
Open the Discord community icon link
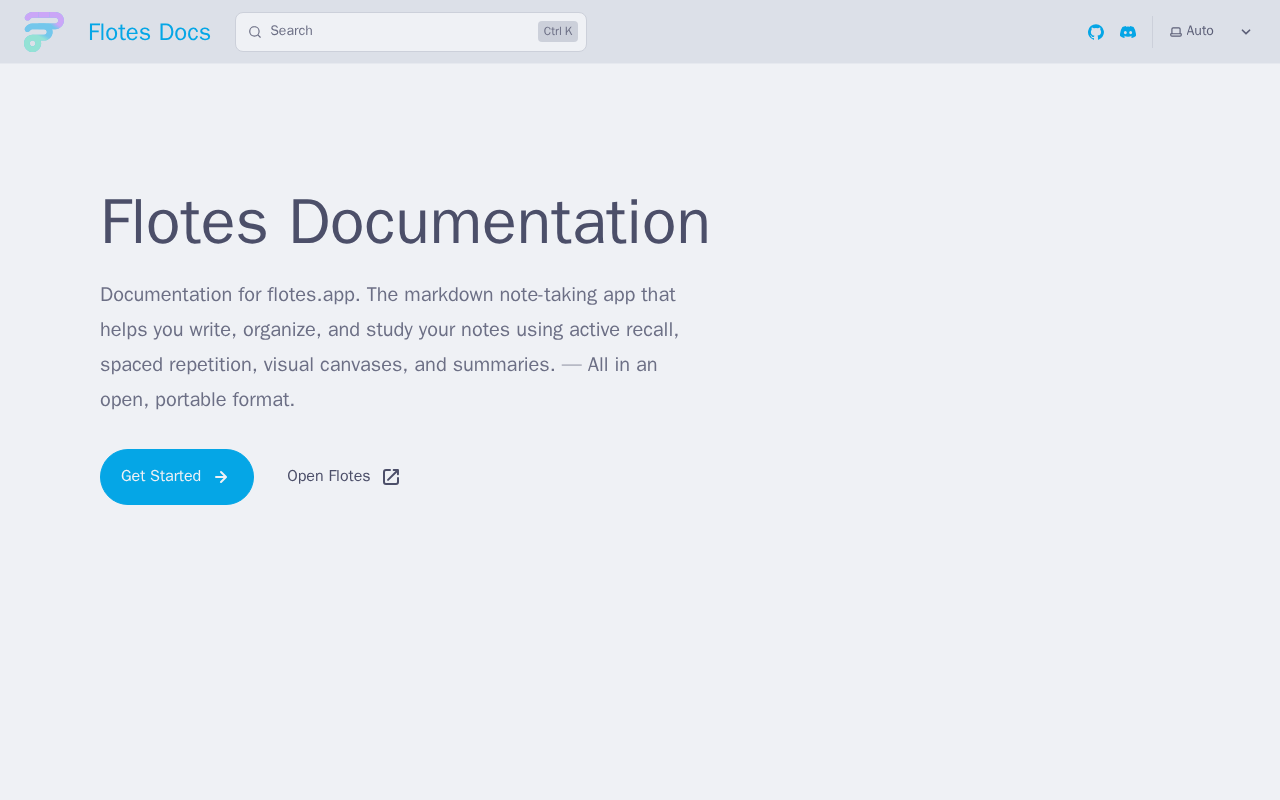(1128, 32)
